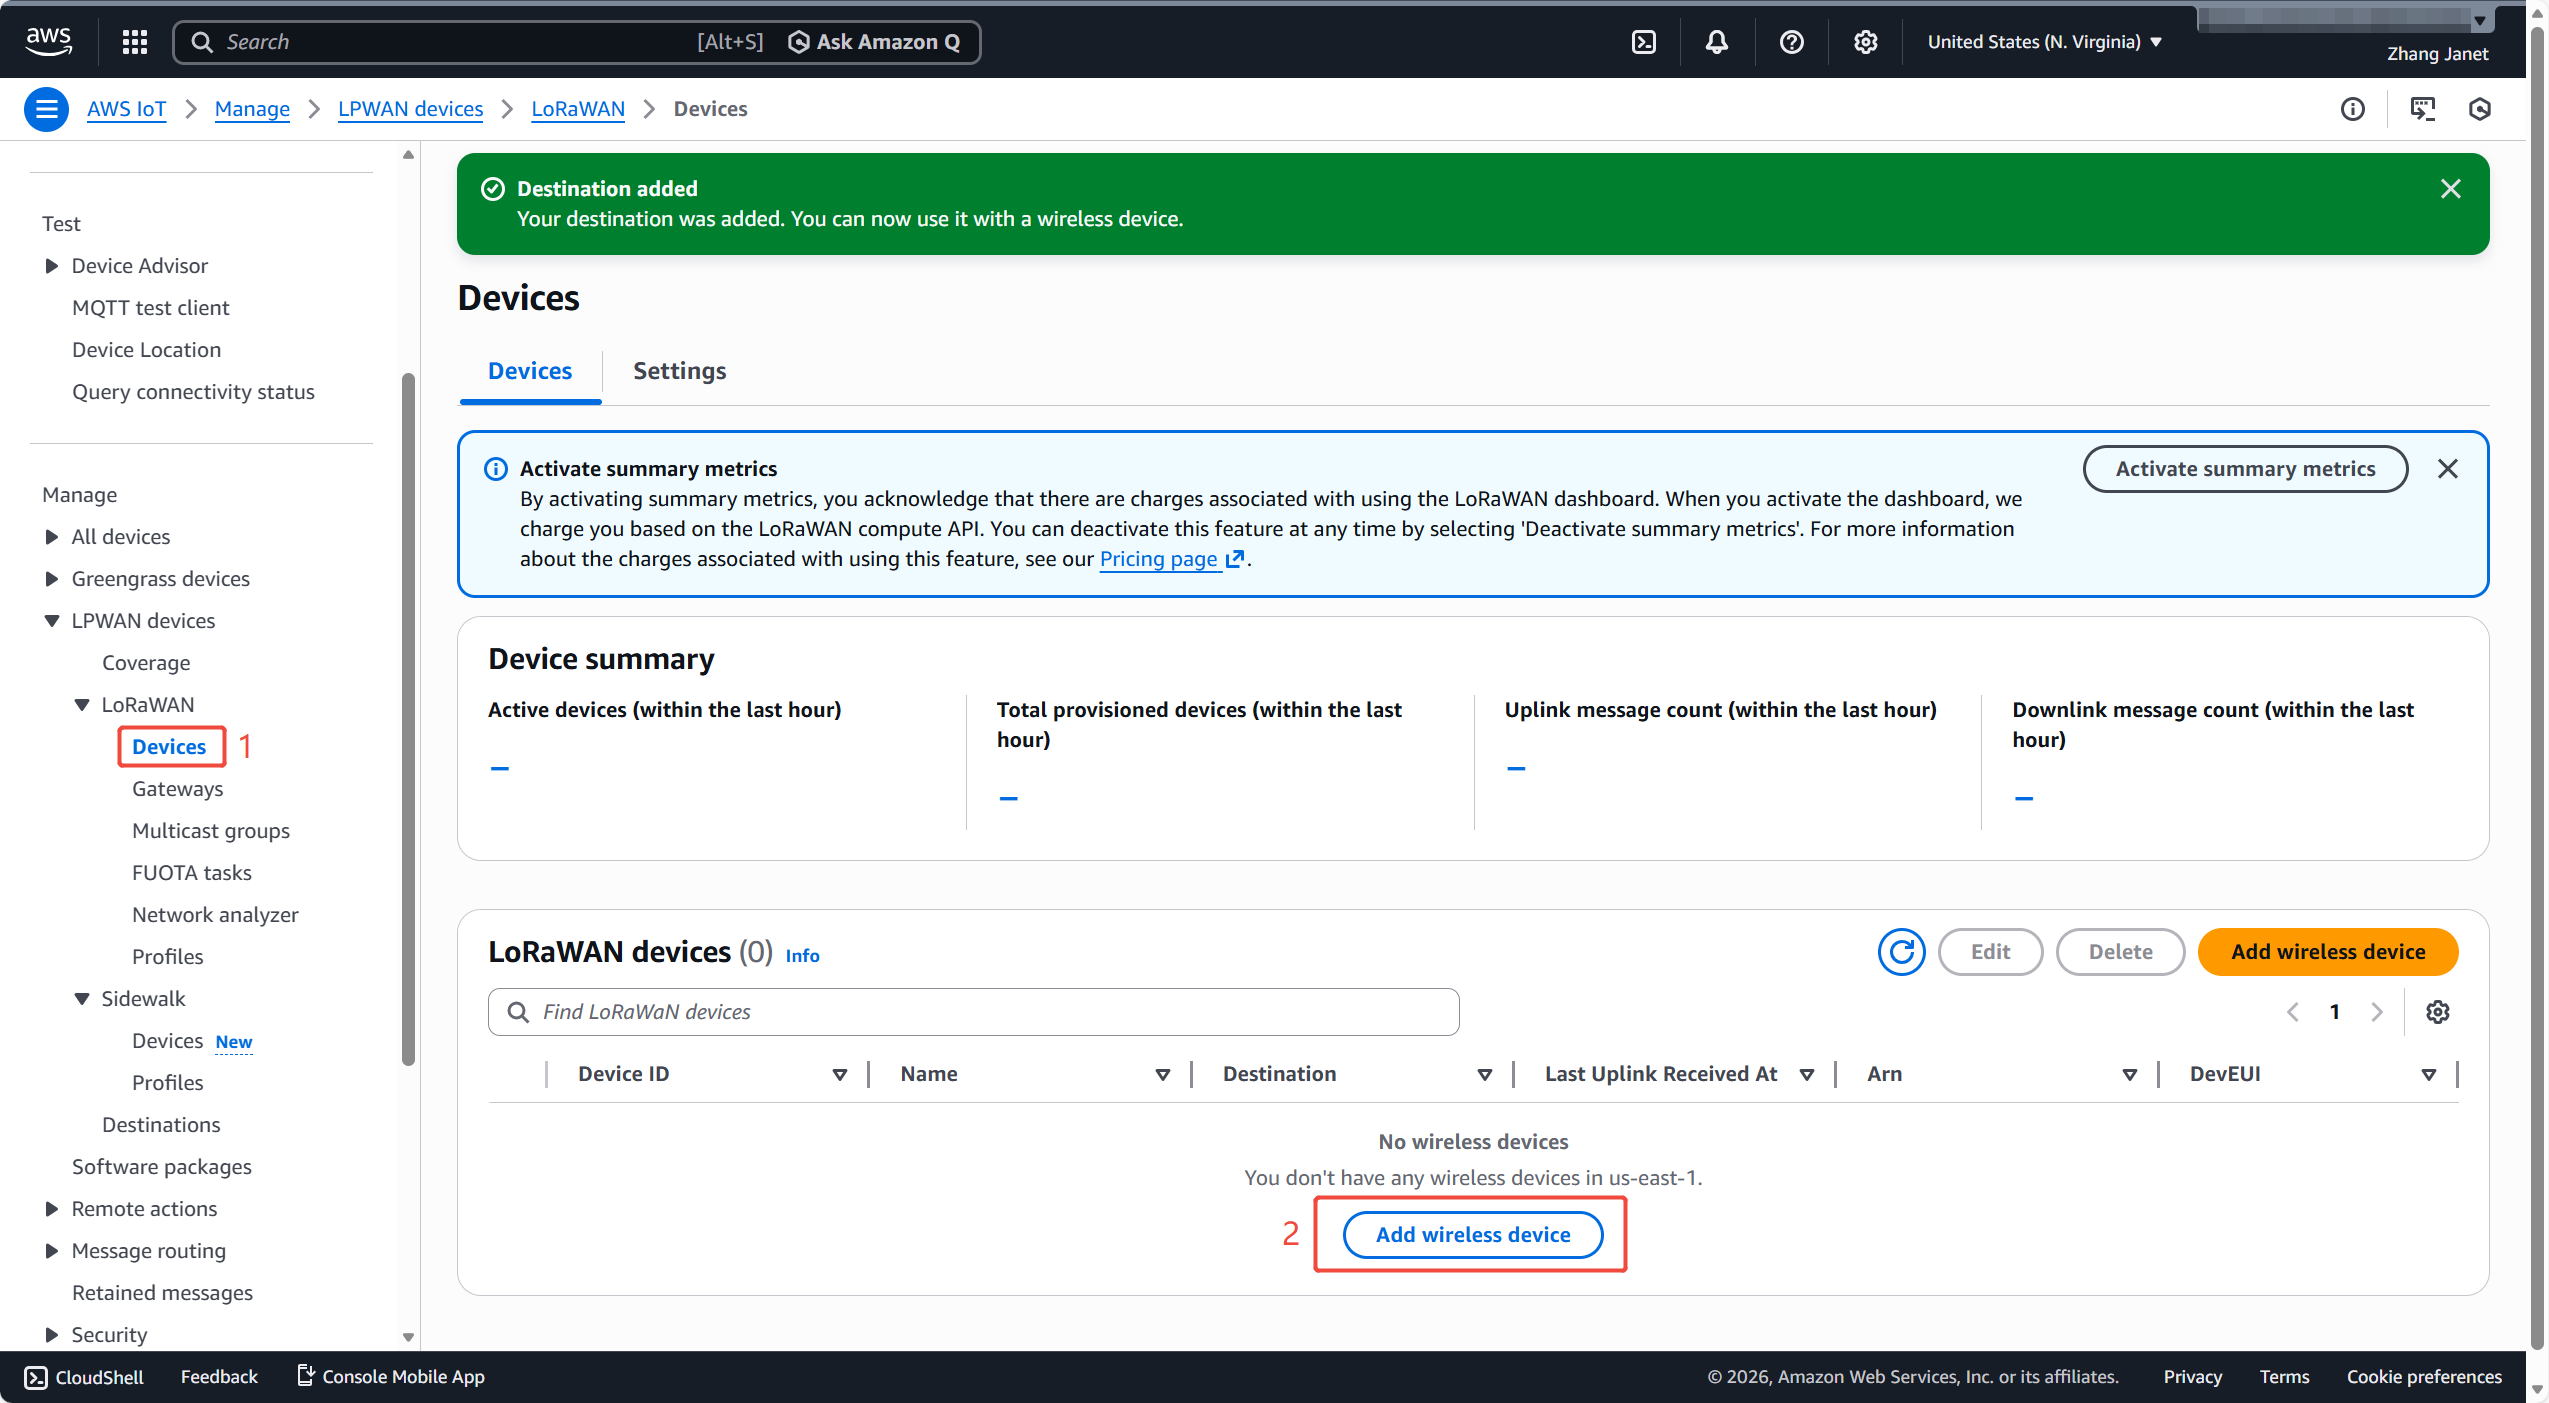This screenshot has height=1403, width=2549.
Task: Open table preferences gear icon
Action: (x=2438, y=1012)
